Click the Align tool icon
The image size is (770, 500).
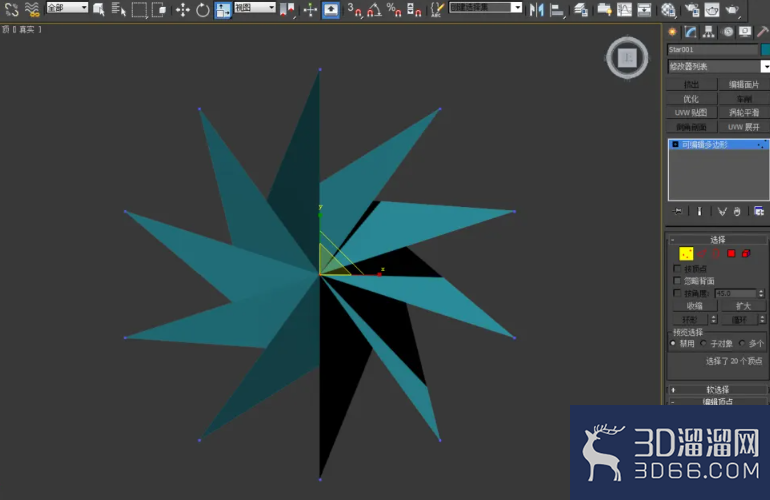[x=557, y=10]
